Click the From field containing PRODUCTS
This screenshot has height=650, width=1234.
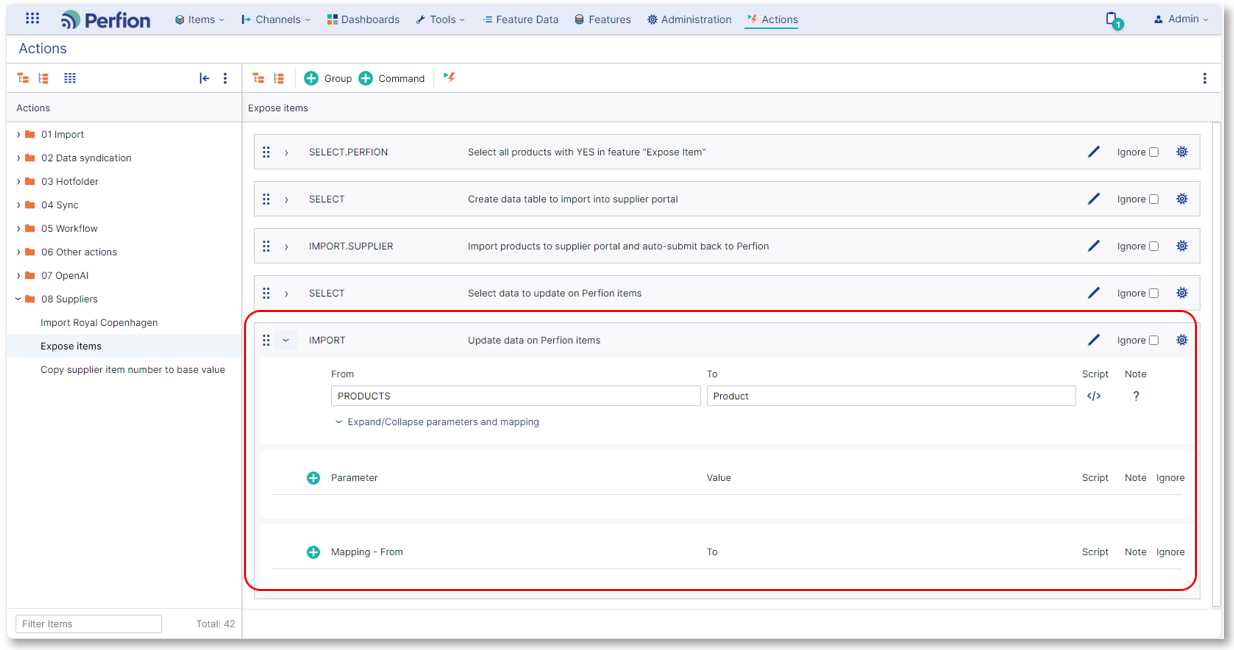(516, 396)
